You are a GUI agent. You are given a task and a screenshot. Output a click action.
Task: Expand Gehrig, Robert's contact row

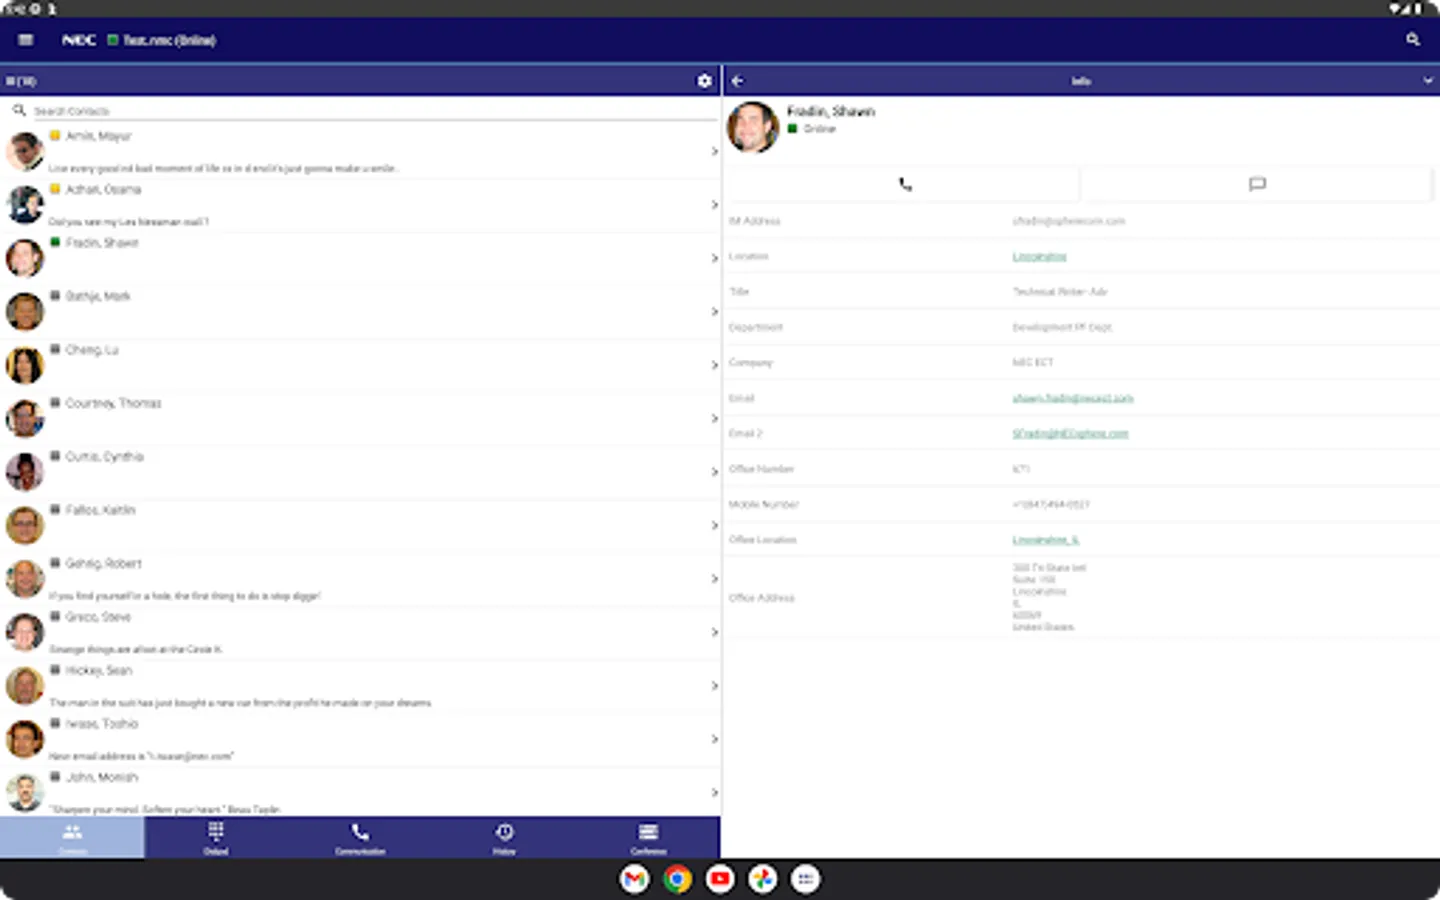click(714, 578)
